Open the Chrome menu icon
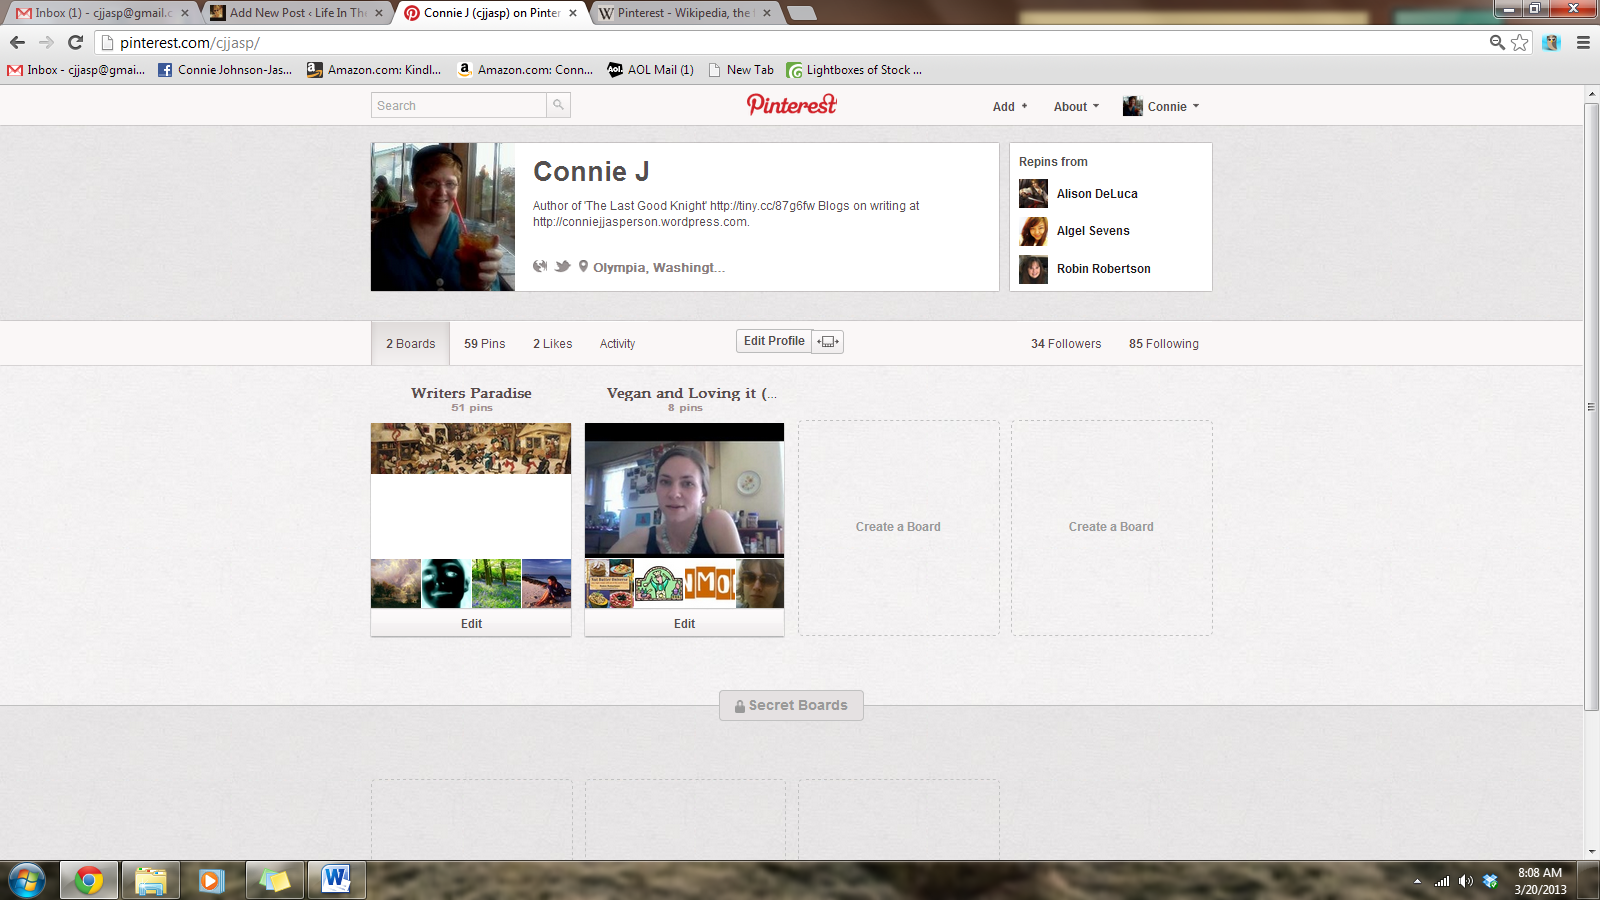 (1583, 42)
